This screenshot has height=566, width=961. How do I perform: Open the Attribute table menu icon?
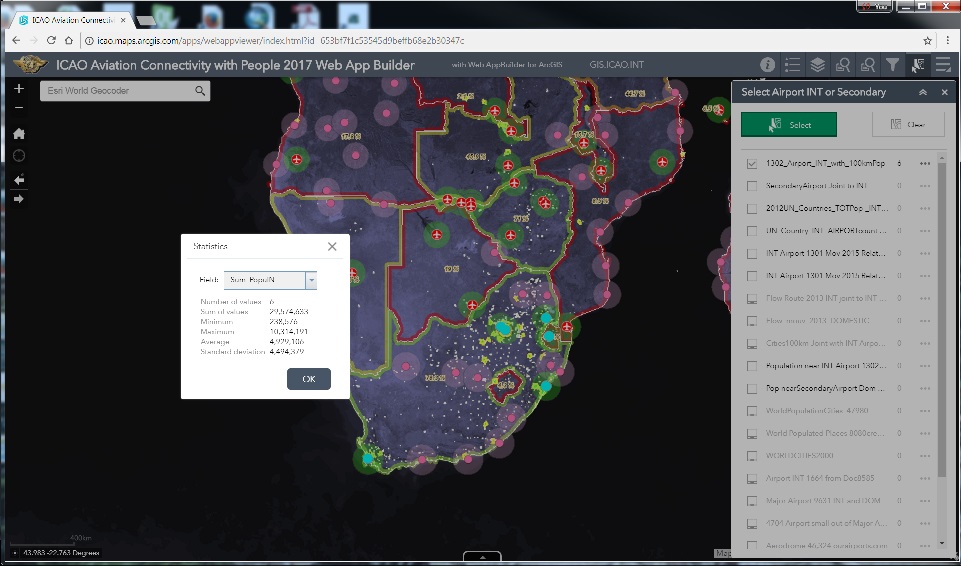click(x=943, y=65)
